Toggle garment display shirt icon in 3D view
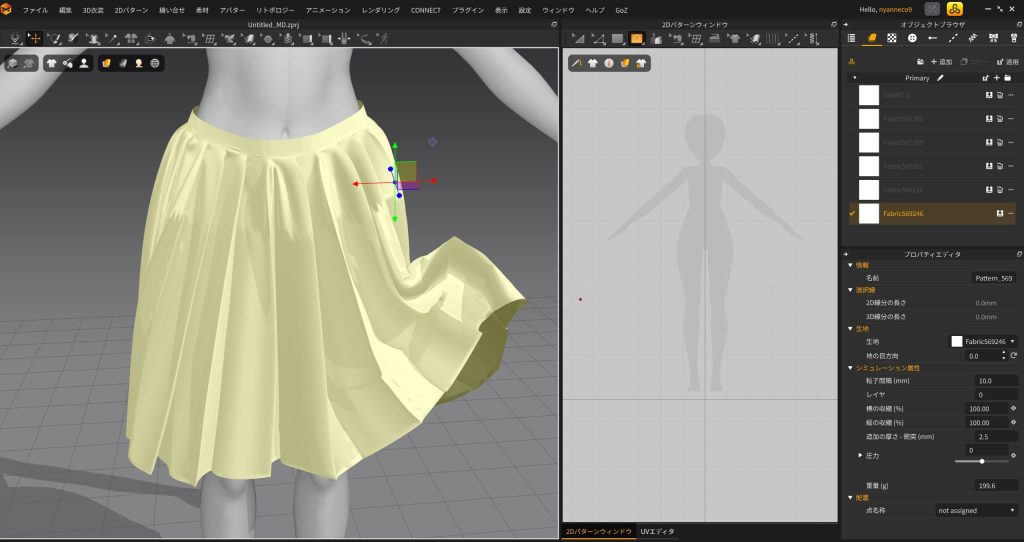Screen dimensions: 1024x542 pyautogui.click(x=51, y=62)
